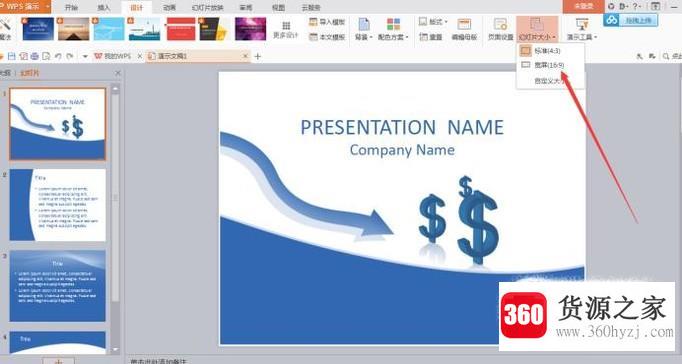Expand the Presentation Tools (演示工具) dropdown
The width and height of the screenshot is (682, 364).
[582, 30]
